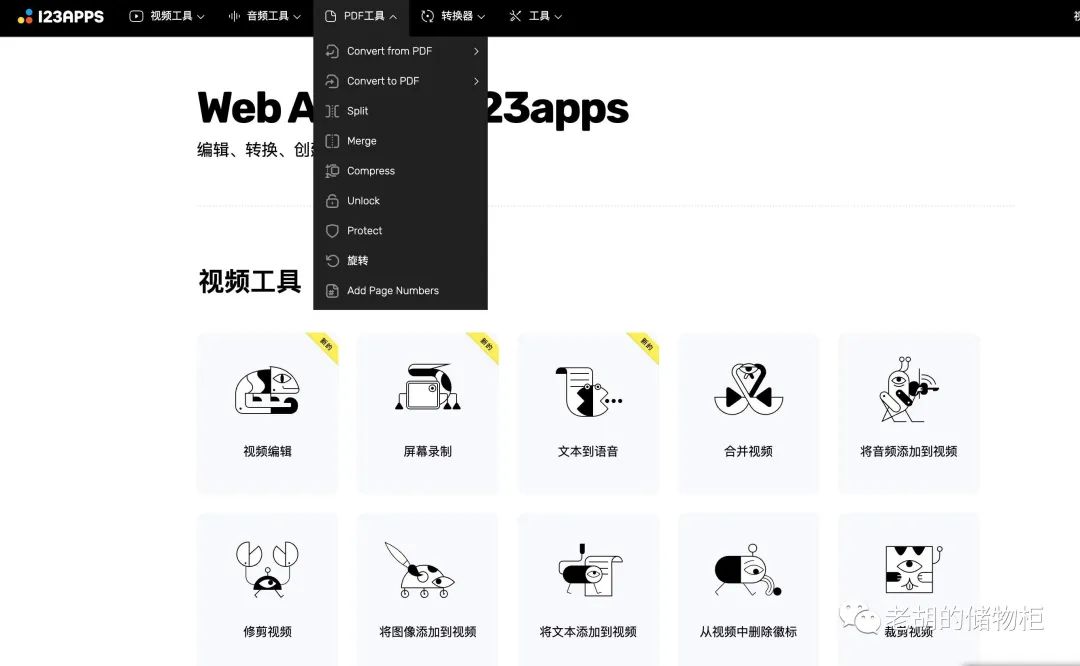1080x666 pixels.
Task: Choose 旋转 in the PDF menu
Action: tap(400, 261)
